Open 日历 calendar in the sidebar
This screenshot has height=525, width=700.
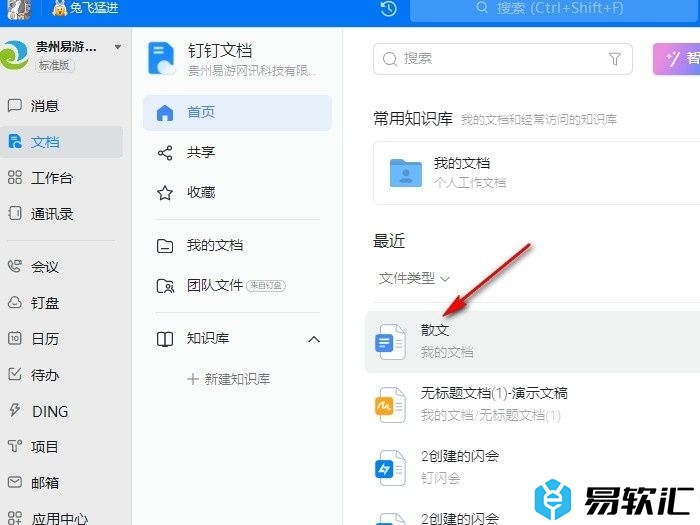45,339
